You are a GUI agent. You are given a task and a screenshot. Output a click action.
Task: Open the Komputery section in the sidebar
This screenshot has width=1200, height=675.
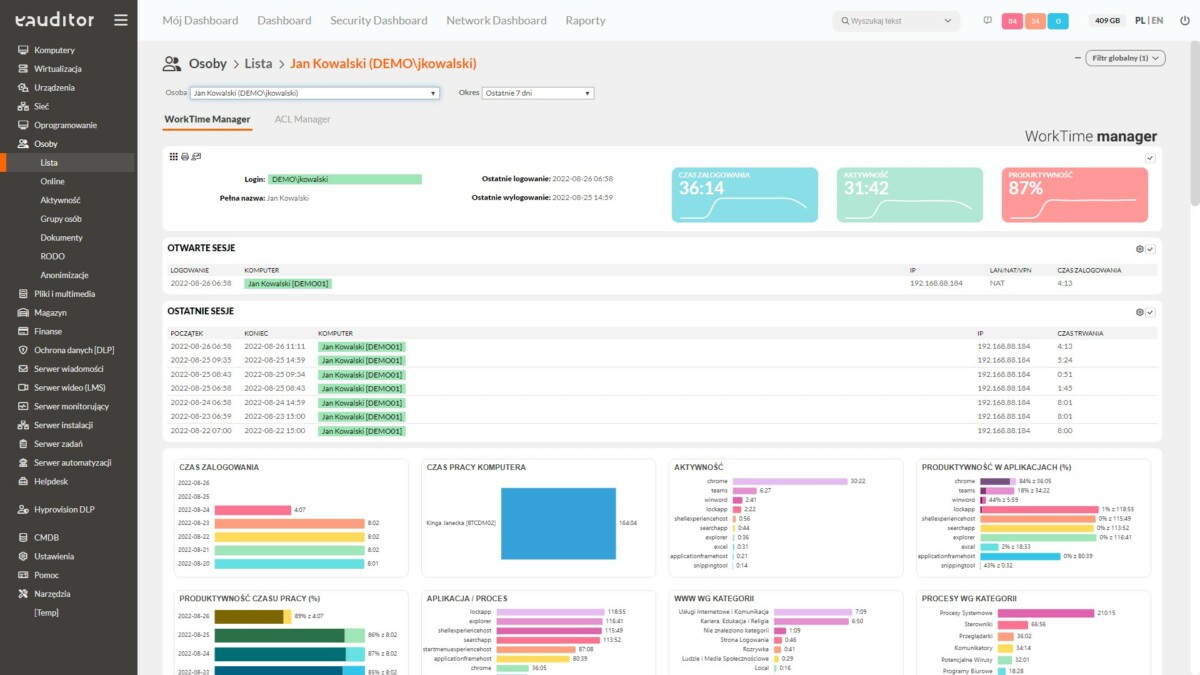(x=55, y=48)
